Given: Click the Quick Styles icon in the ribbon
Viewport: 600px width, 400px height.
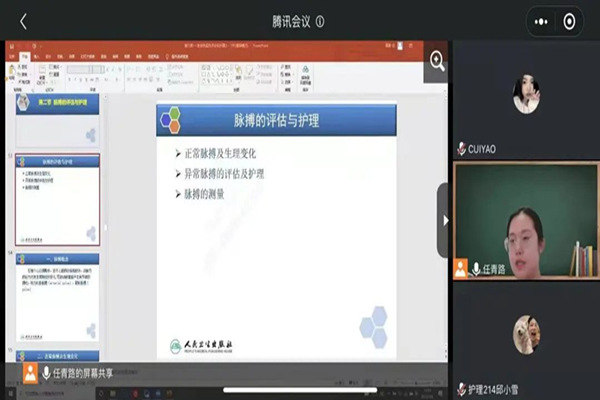Looking at the screenshot, I should (249, 72).
